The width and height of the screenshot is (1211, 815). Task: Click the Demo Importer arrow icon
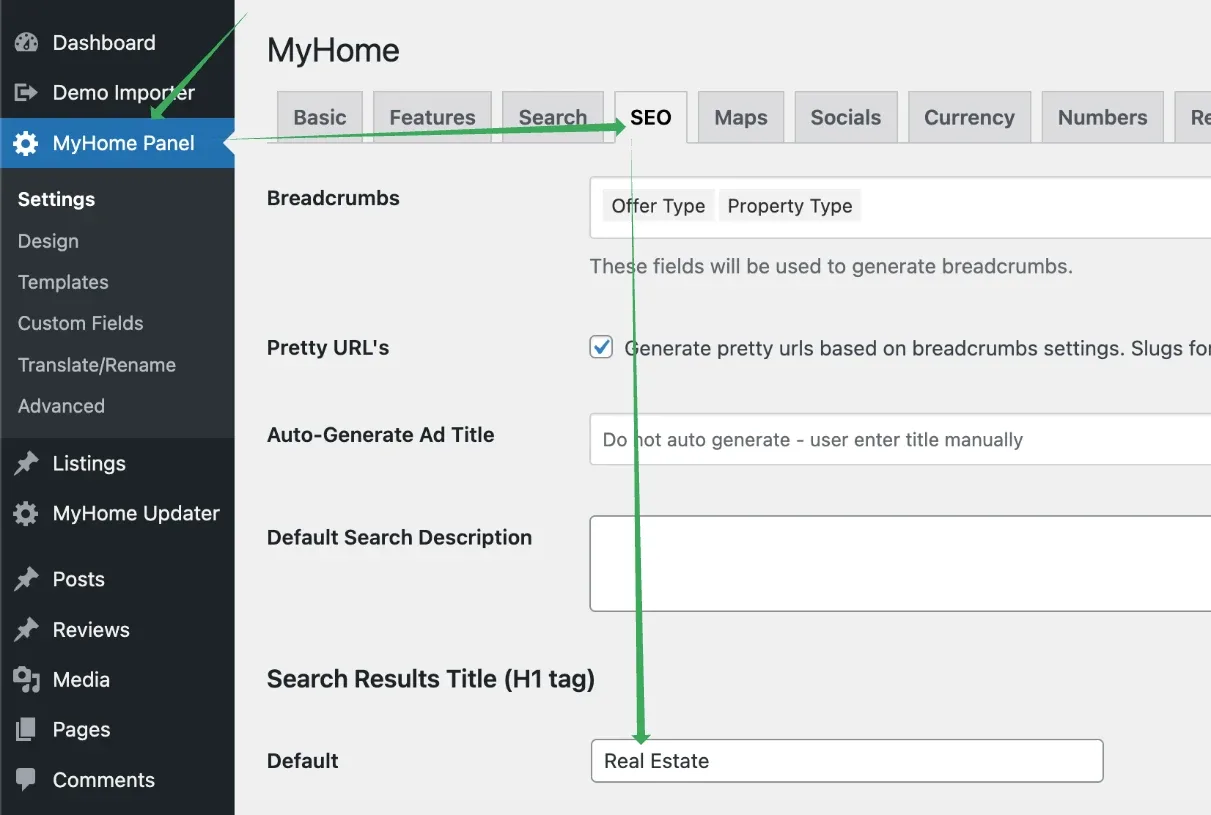pyautogui.click(x=26, y=93)
